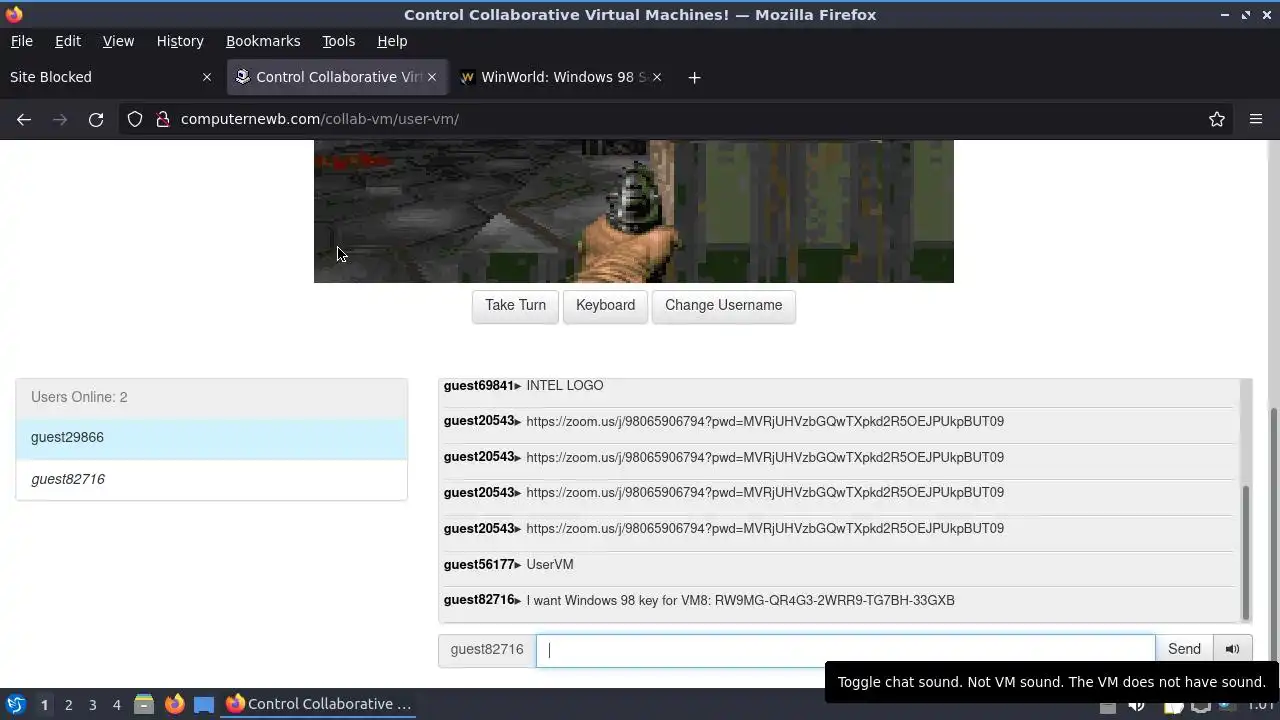This screenshot has height=720, width=1280.
Task: Select user guest82716 in the users list
Action: [x=211, y=479]
